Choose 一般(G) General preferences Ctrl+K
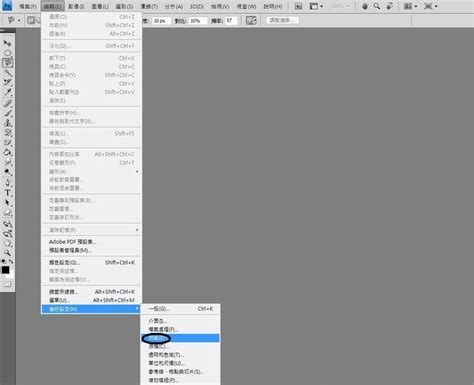This screenshot has height=385, width=474. (180, 309)
